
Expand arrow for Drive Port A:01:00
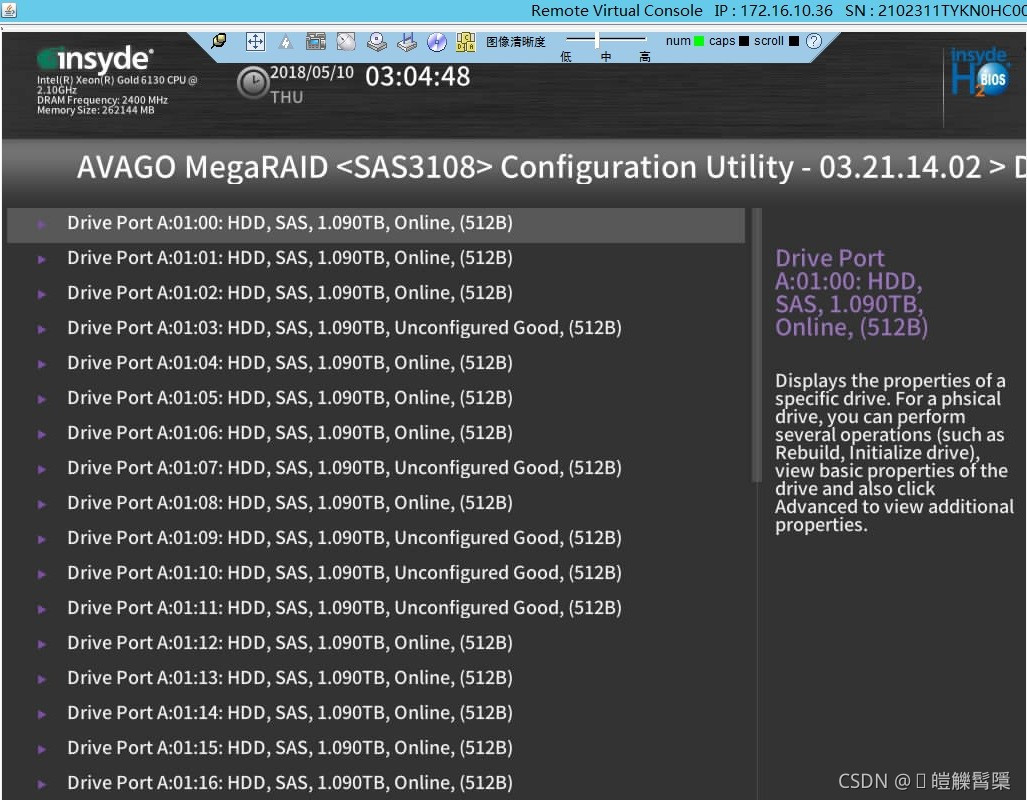pos(42,224)
